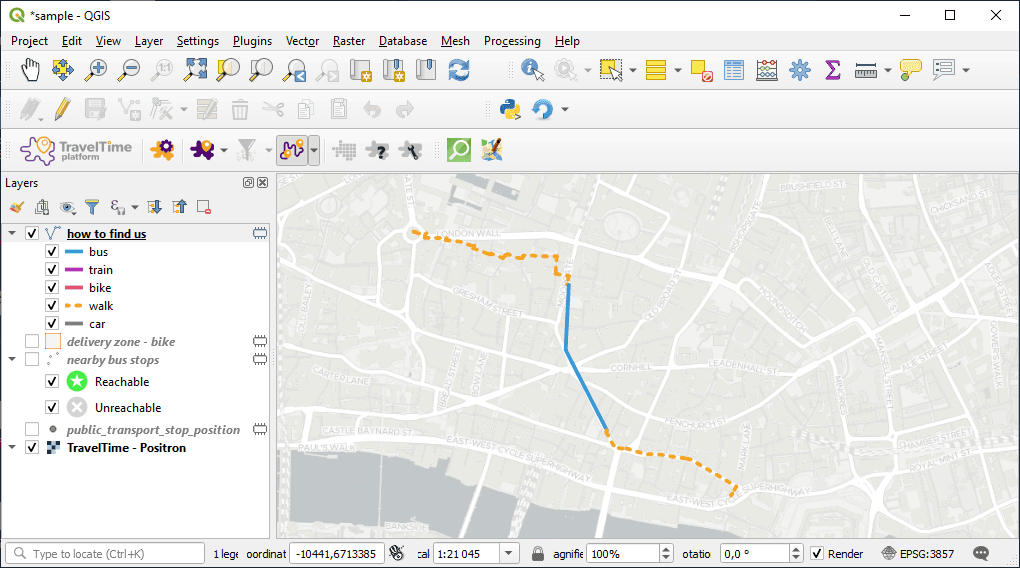This screenshot has width=1020, height=568.
Task: Select the Pan Map hand tool
Action: 31,70
